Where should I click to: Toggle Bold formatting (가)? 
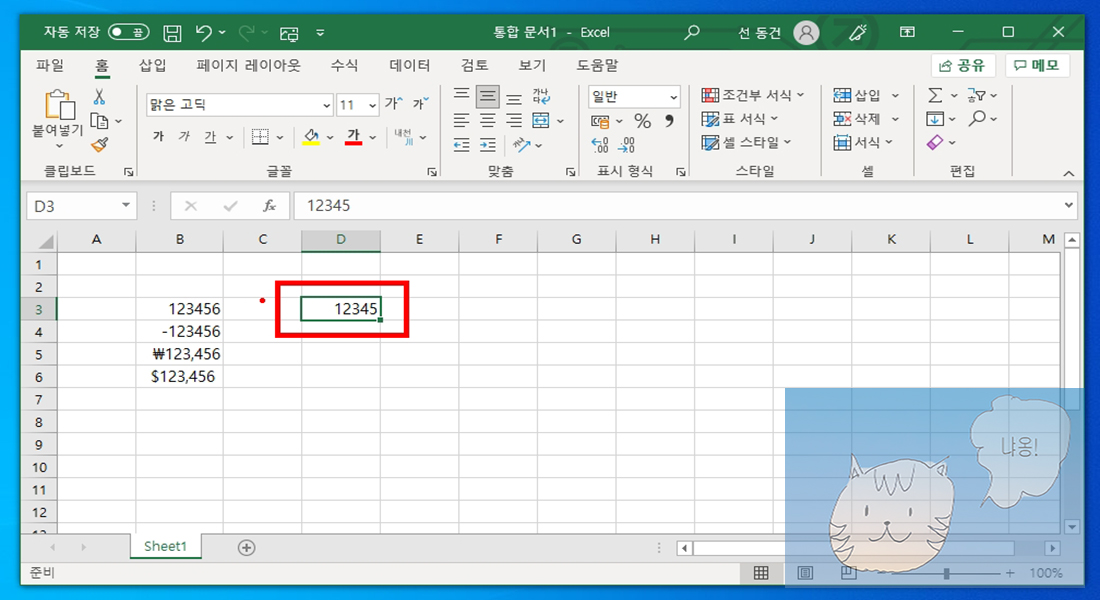[x=159, y=137]
